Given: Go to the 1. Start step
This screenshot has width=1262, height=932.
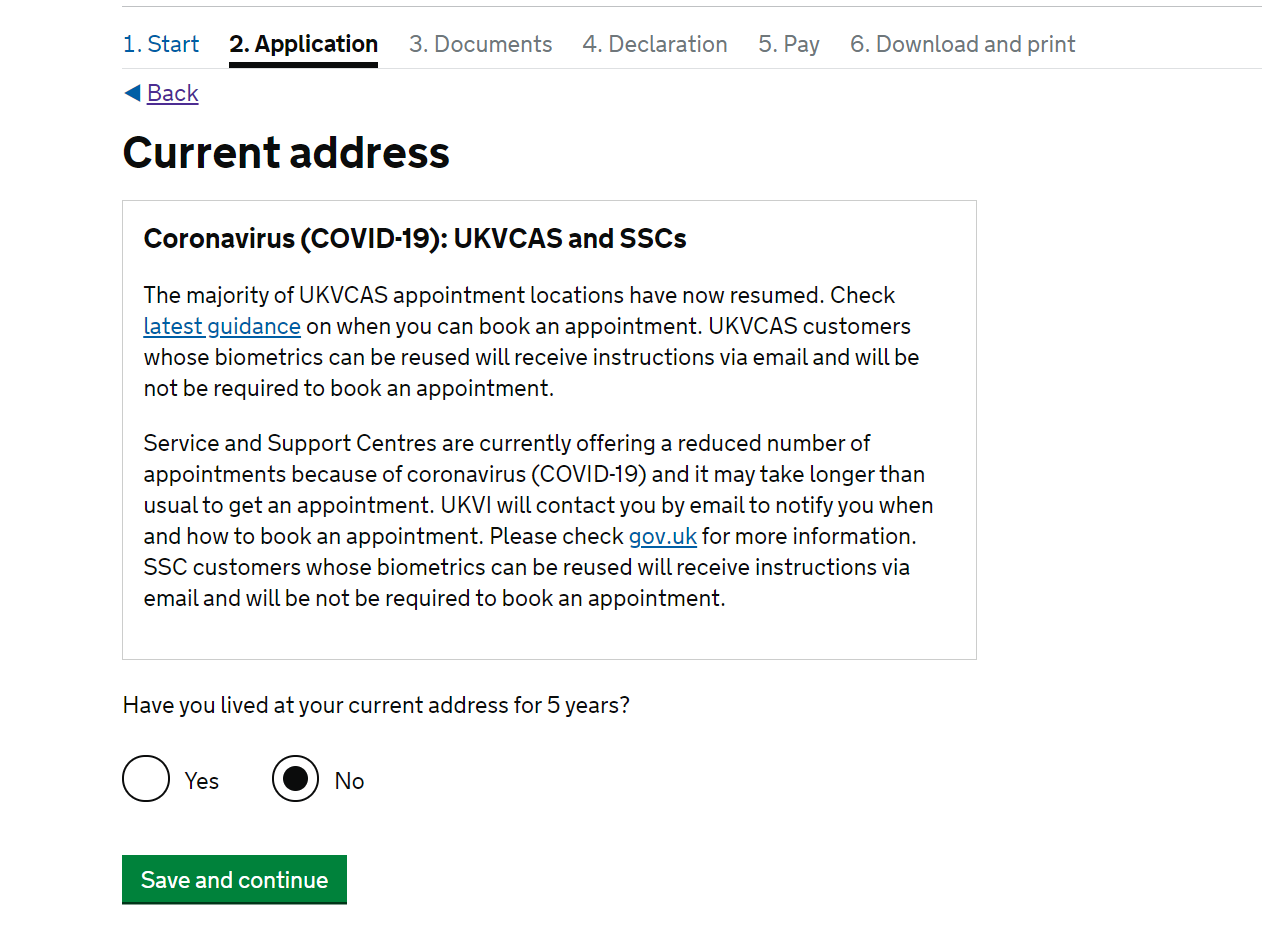Looking at the screenshot, I should (161, 44).
